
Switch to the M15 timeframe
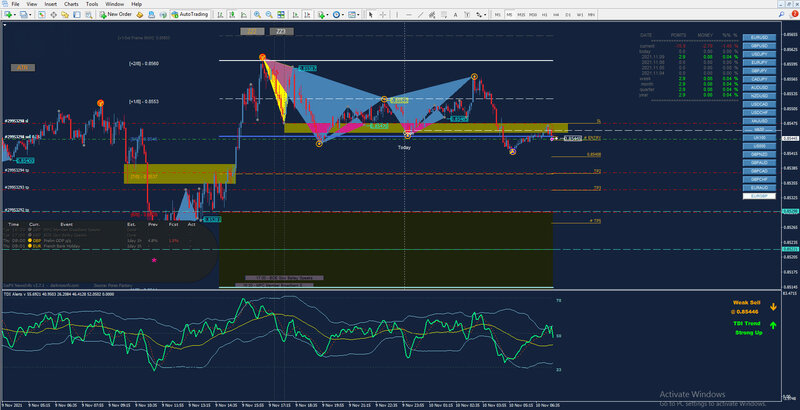[x=521, y=15]
